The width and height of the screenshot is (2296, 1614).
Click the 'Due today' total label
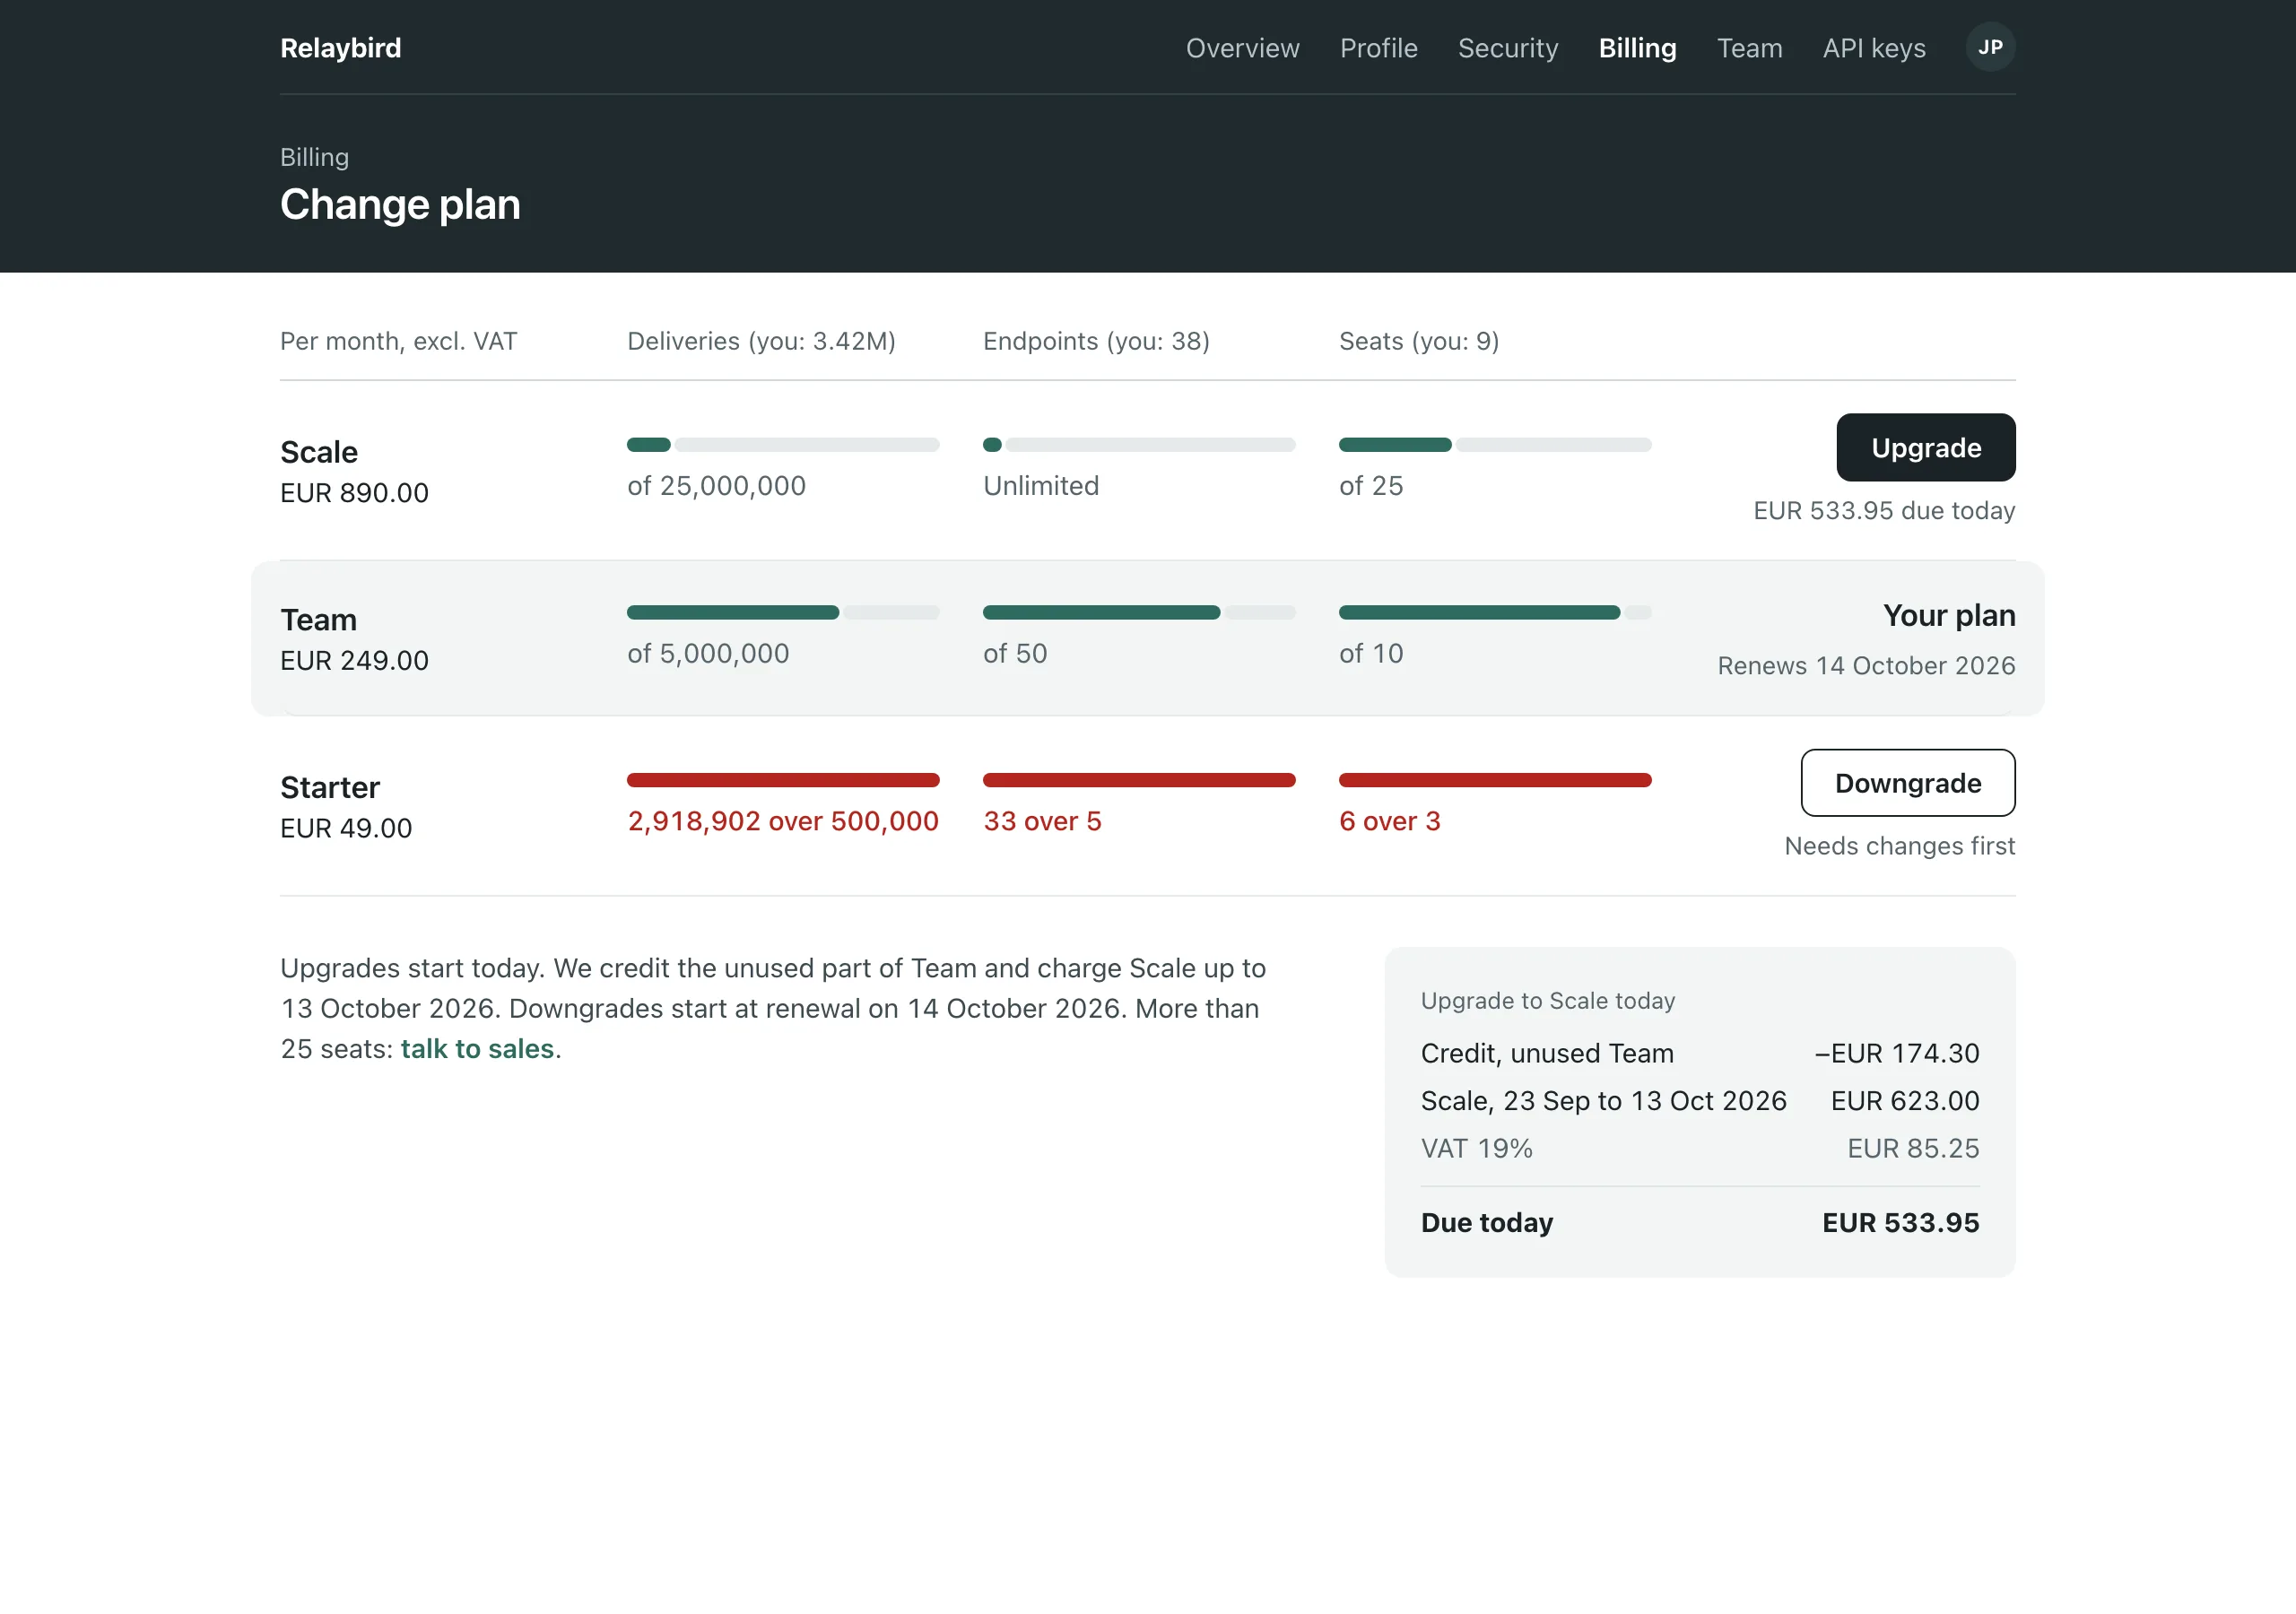click(x=1487, y=1223)
